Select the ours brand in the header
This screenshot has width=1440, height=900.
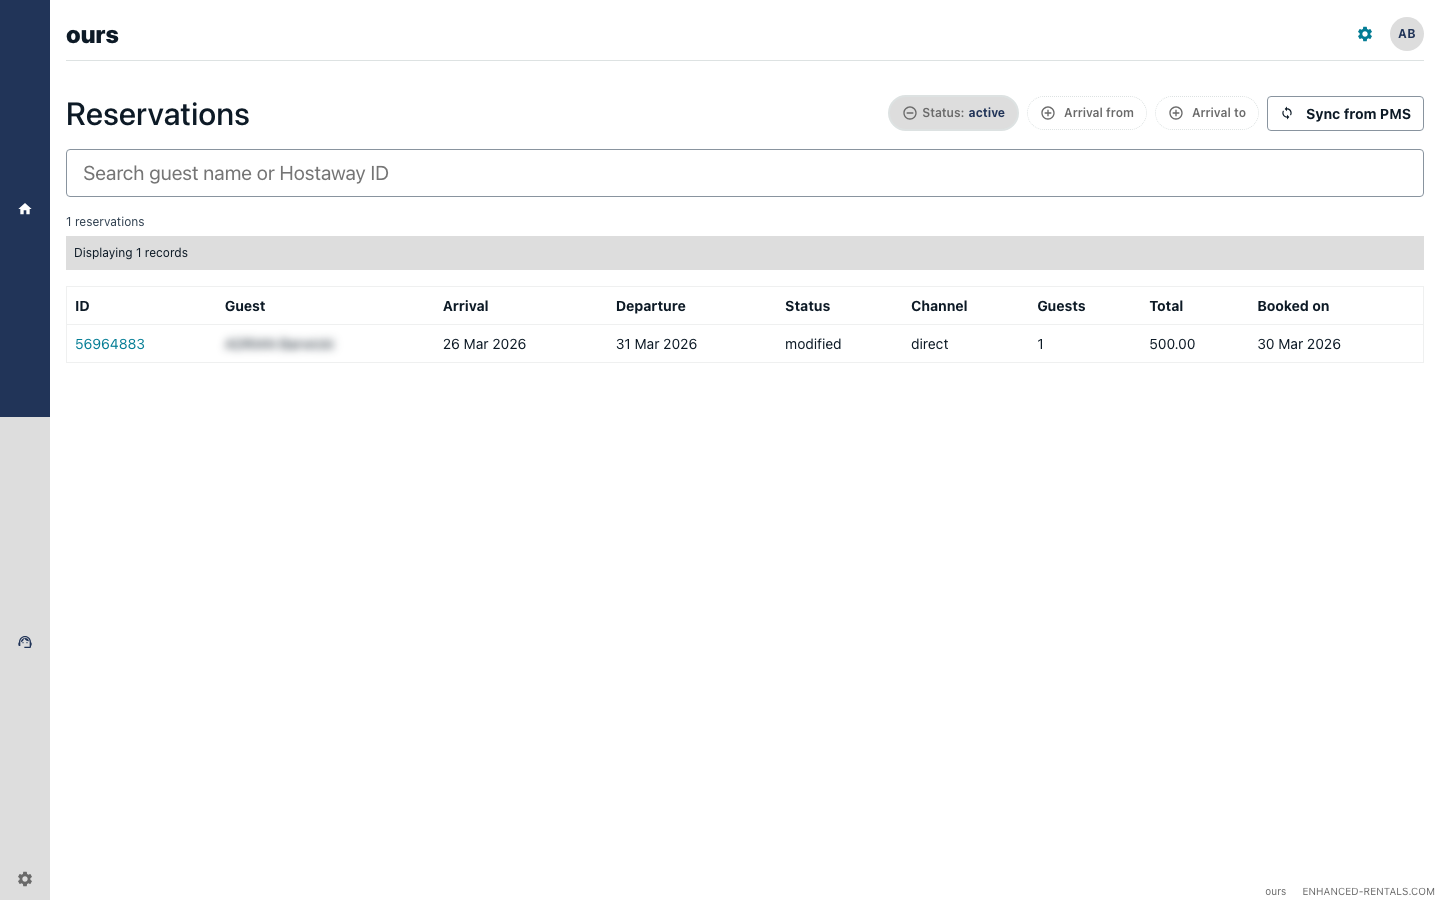click(x=92, y=34)
